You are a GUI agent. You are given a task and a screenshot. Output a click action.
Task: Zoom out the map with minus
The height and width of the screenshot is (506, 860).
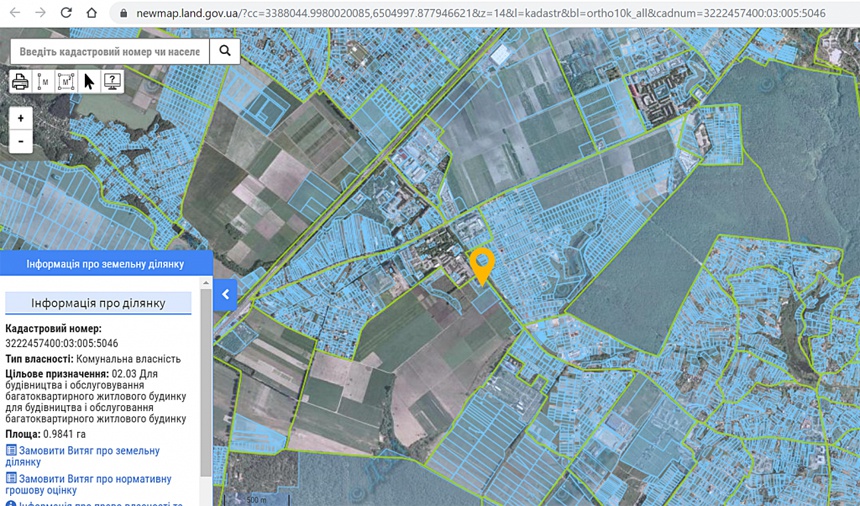21,141
